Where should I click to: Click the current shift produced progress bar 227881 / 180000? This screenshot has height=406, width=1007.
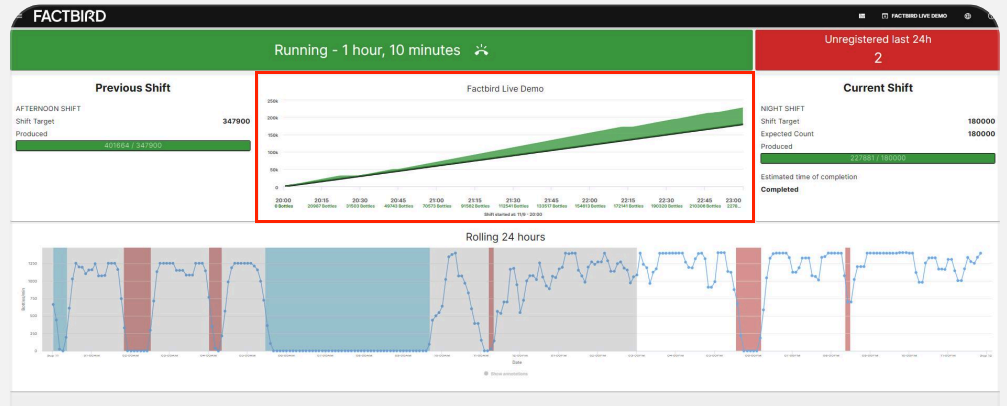[878, 158]
